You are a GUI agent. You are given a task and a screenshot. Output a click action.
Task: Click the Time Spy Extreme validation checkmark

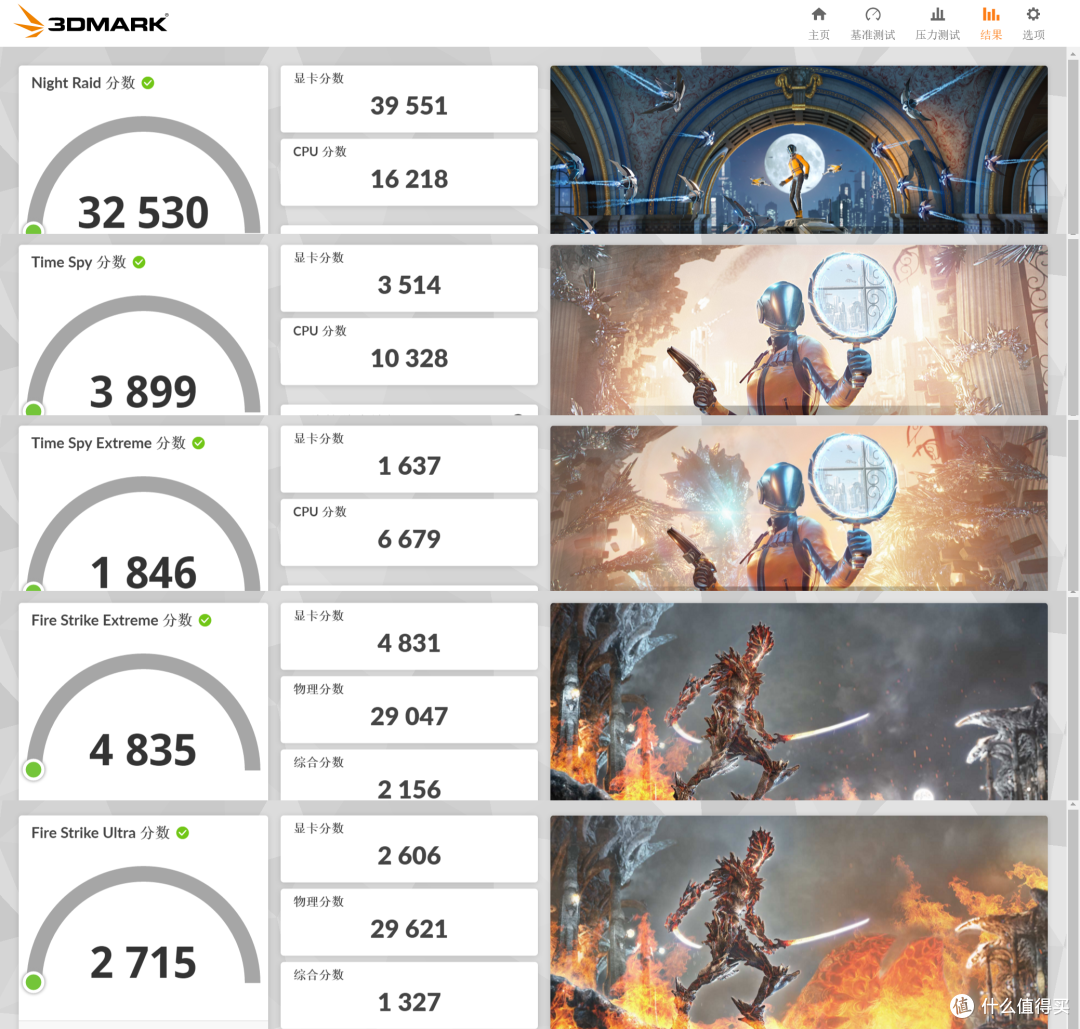click(x=198, y=443)
